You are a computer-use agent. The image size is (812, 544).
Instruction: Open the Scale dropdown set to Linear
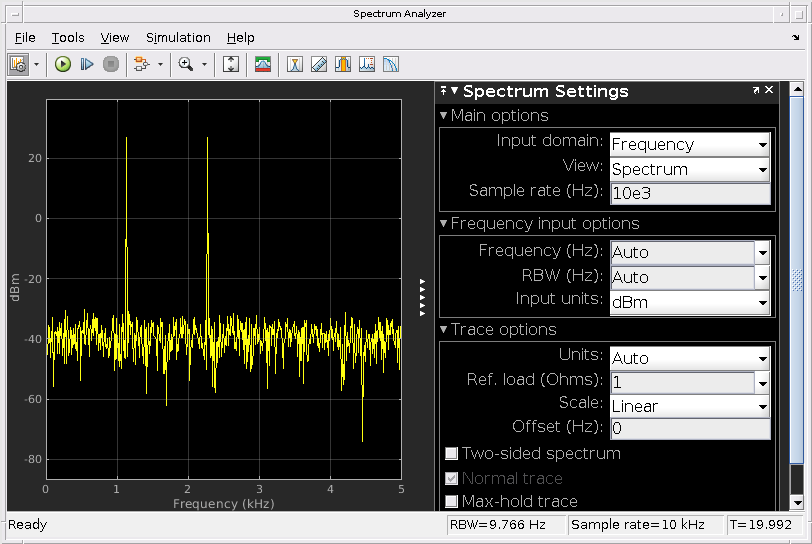[x=689, y=406]
